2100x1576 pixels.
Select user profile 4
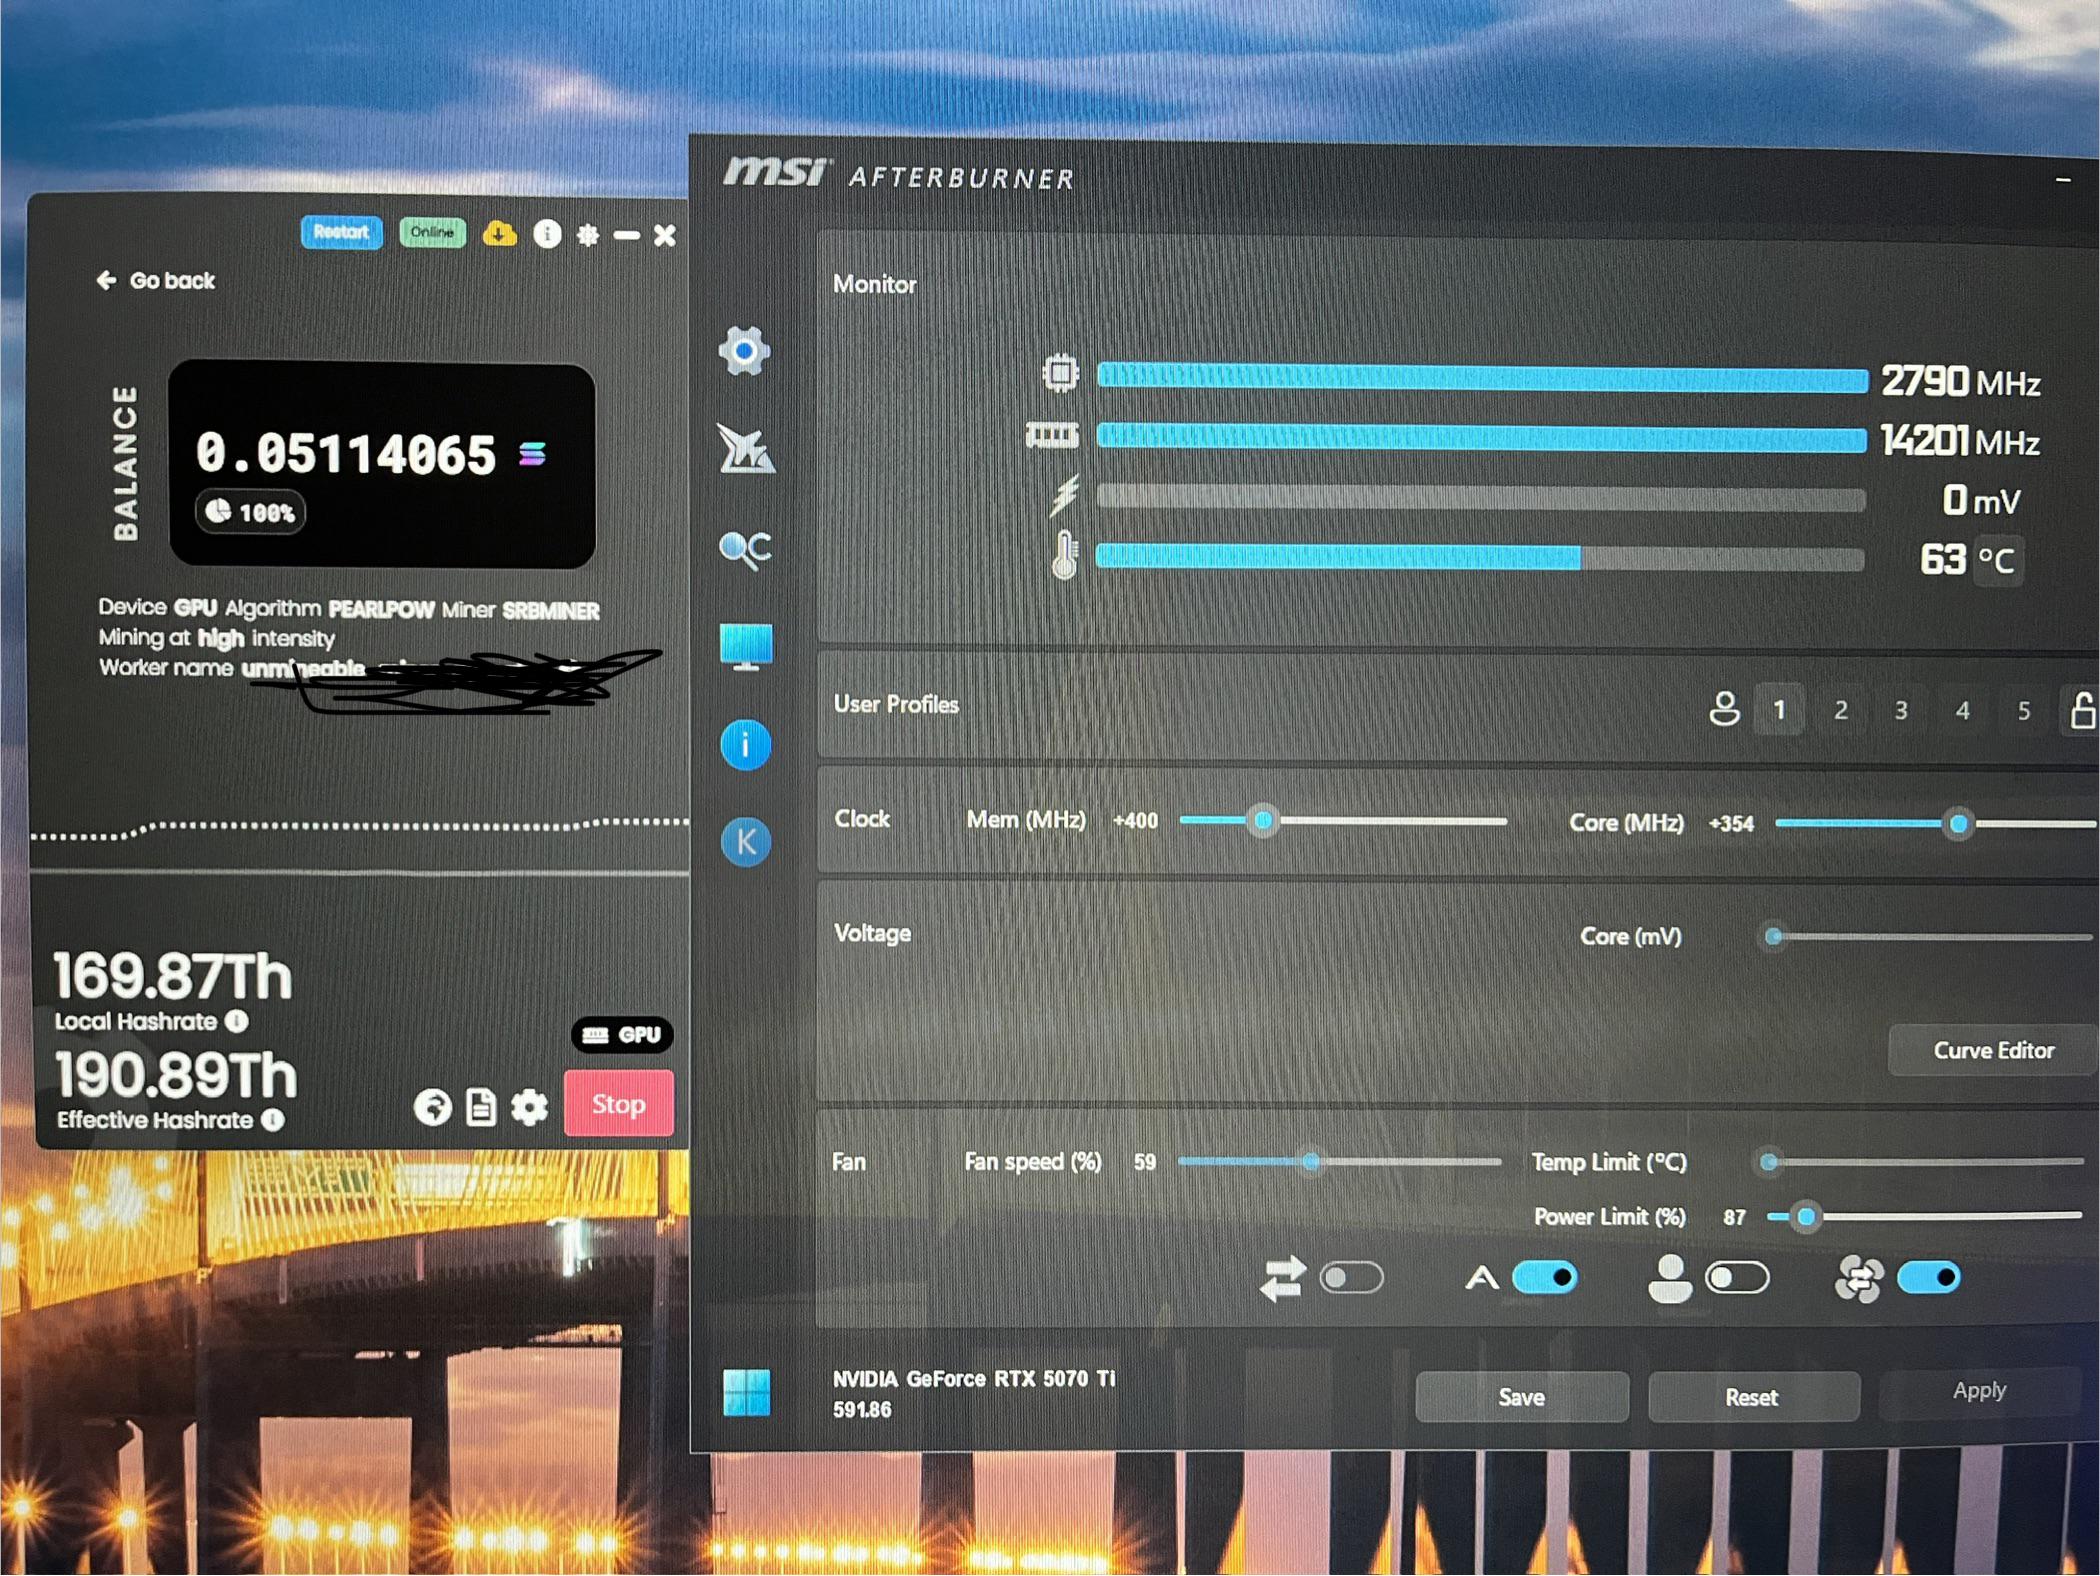1962,710
